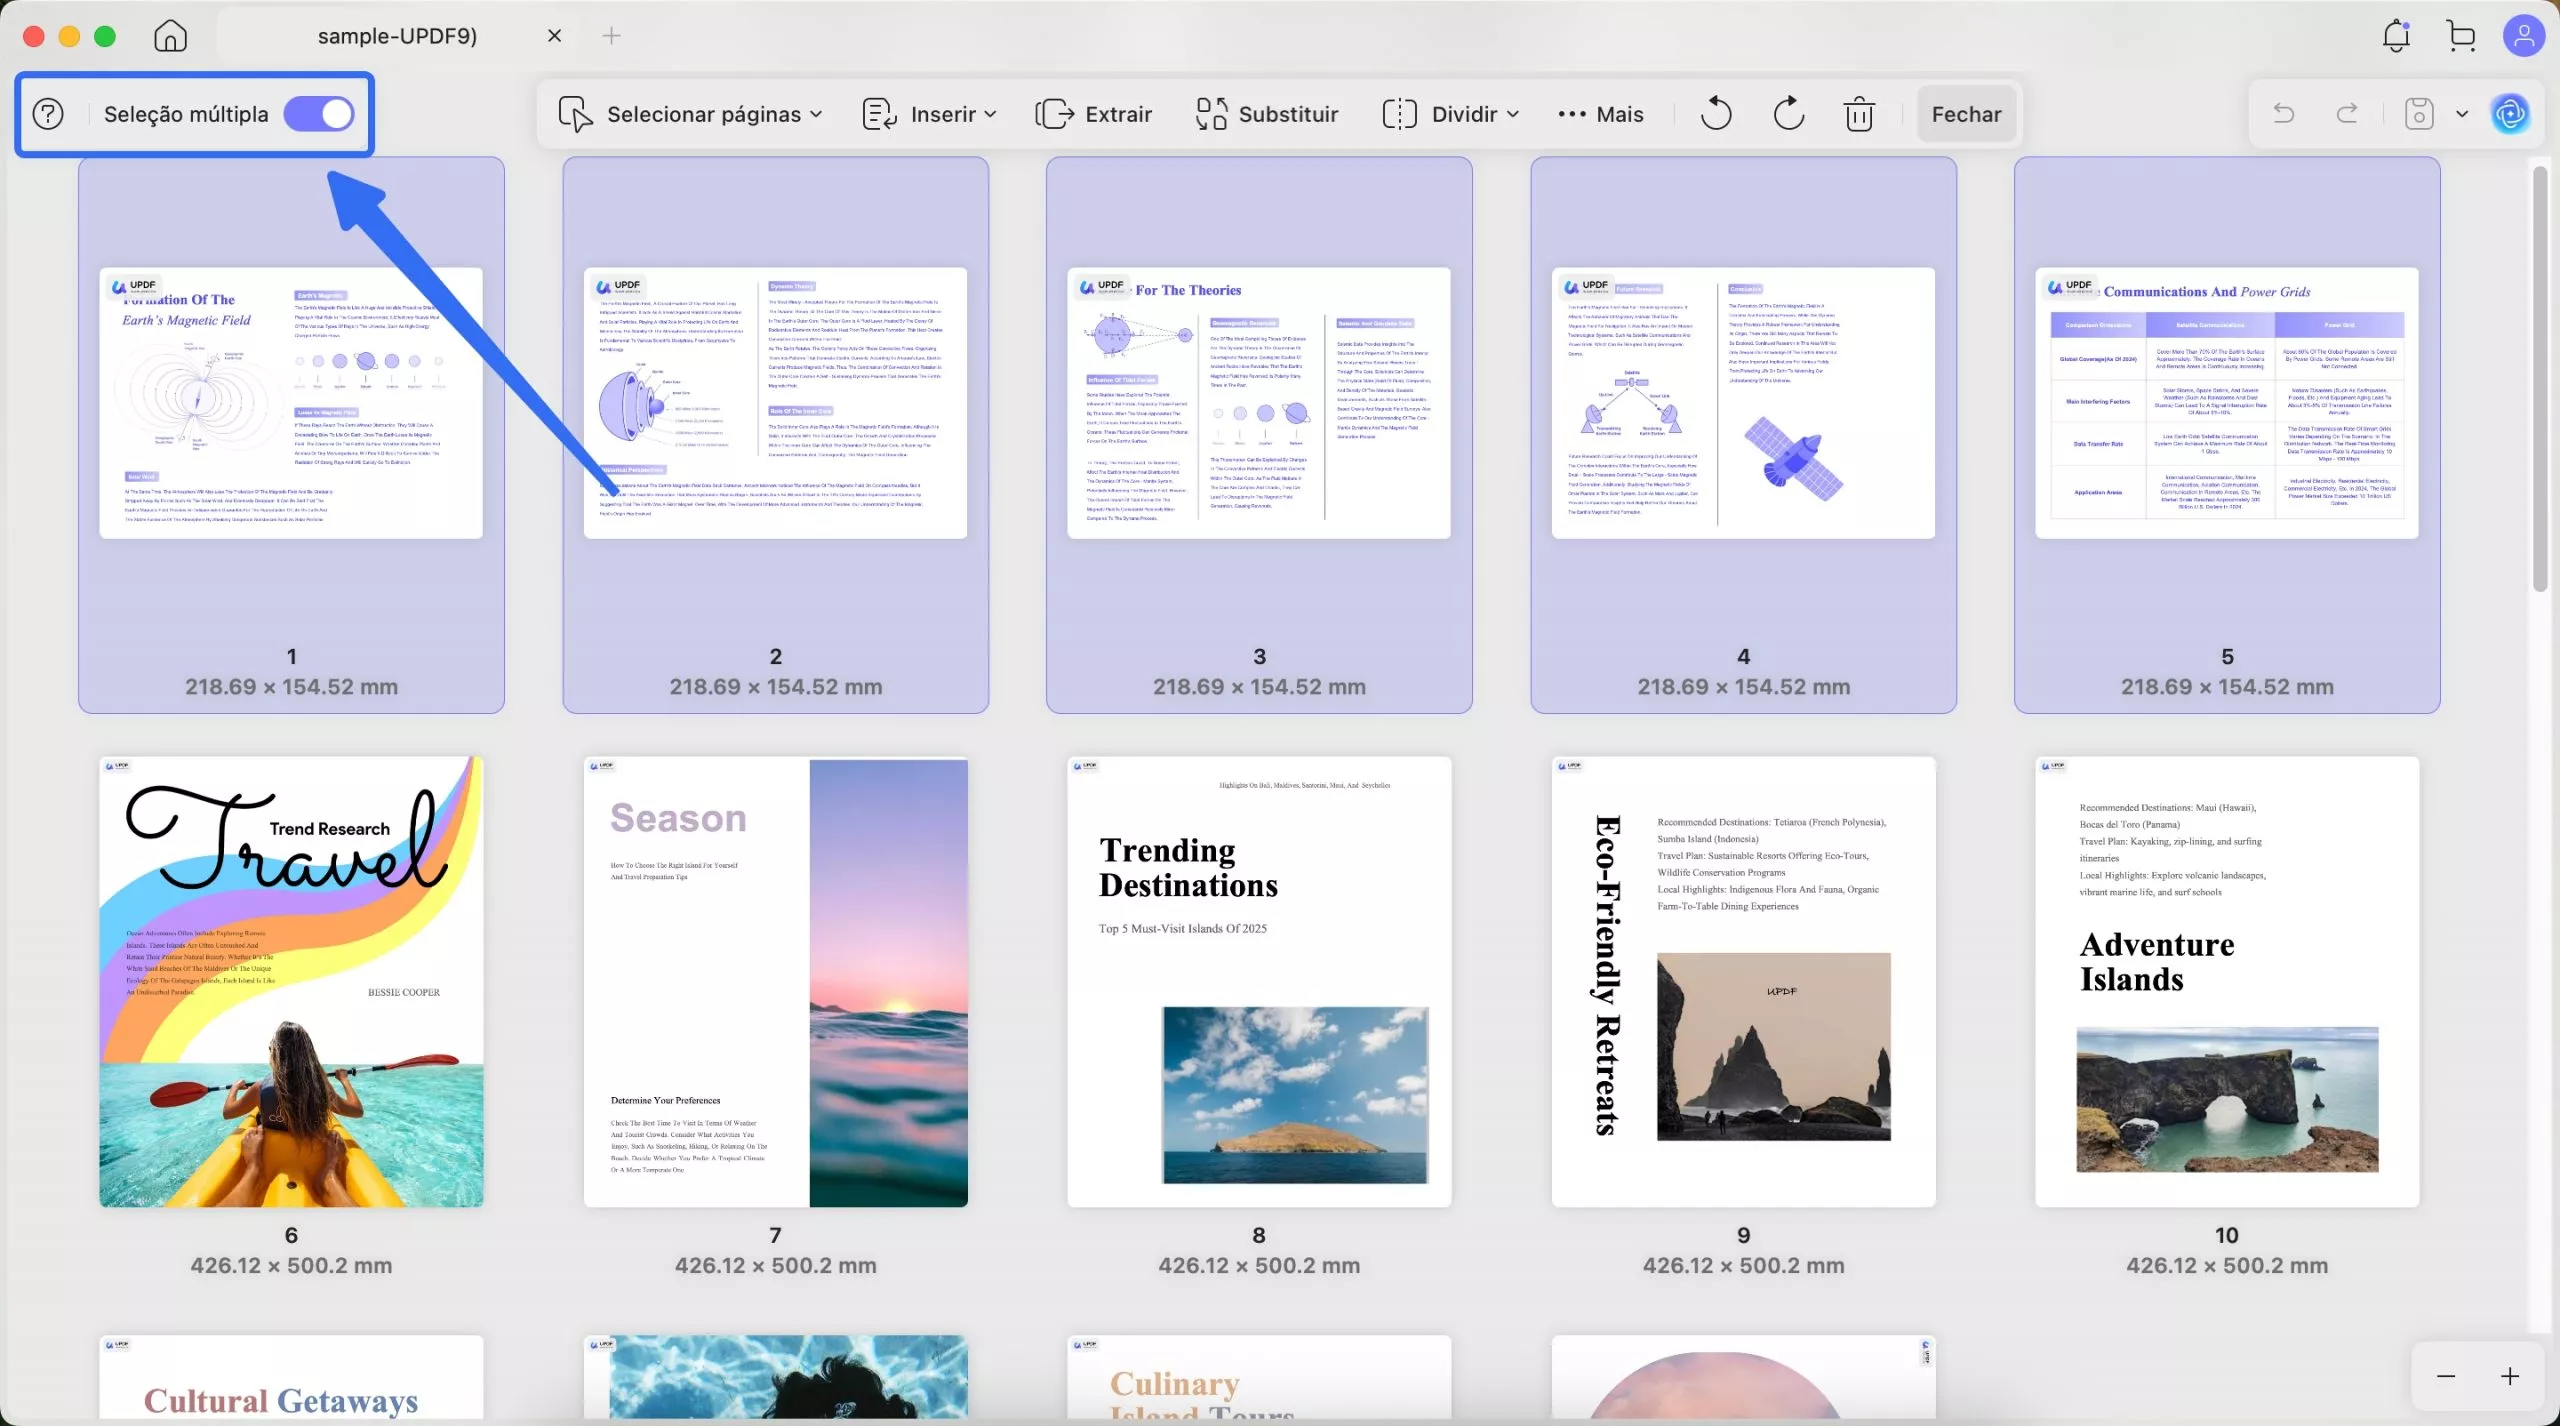
Task: Delete selected pages with trash icon
Action: pyautogui.click(x=1859, y=114)
